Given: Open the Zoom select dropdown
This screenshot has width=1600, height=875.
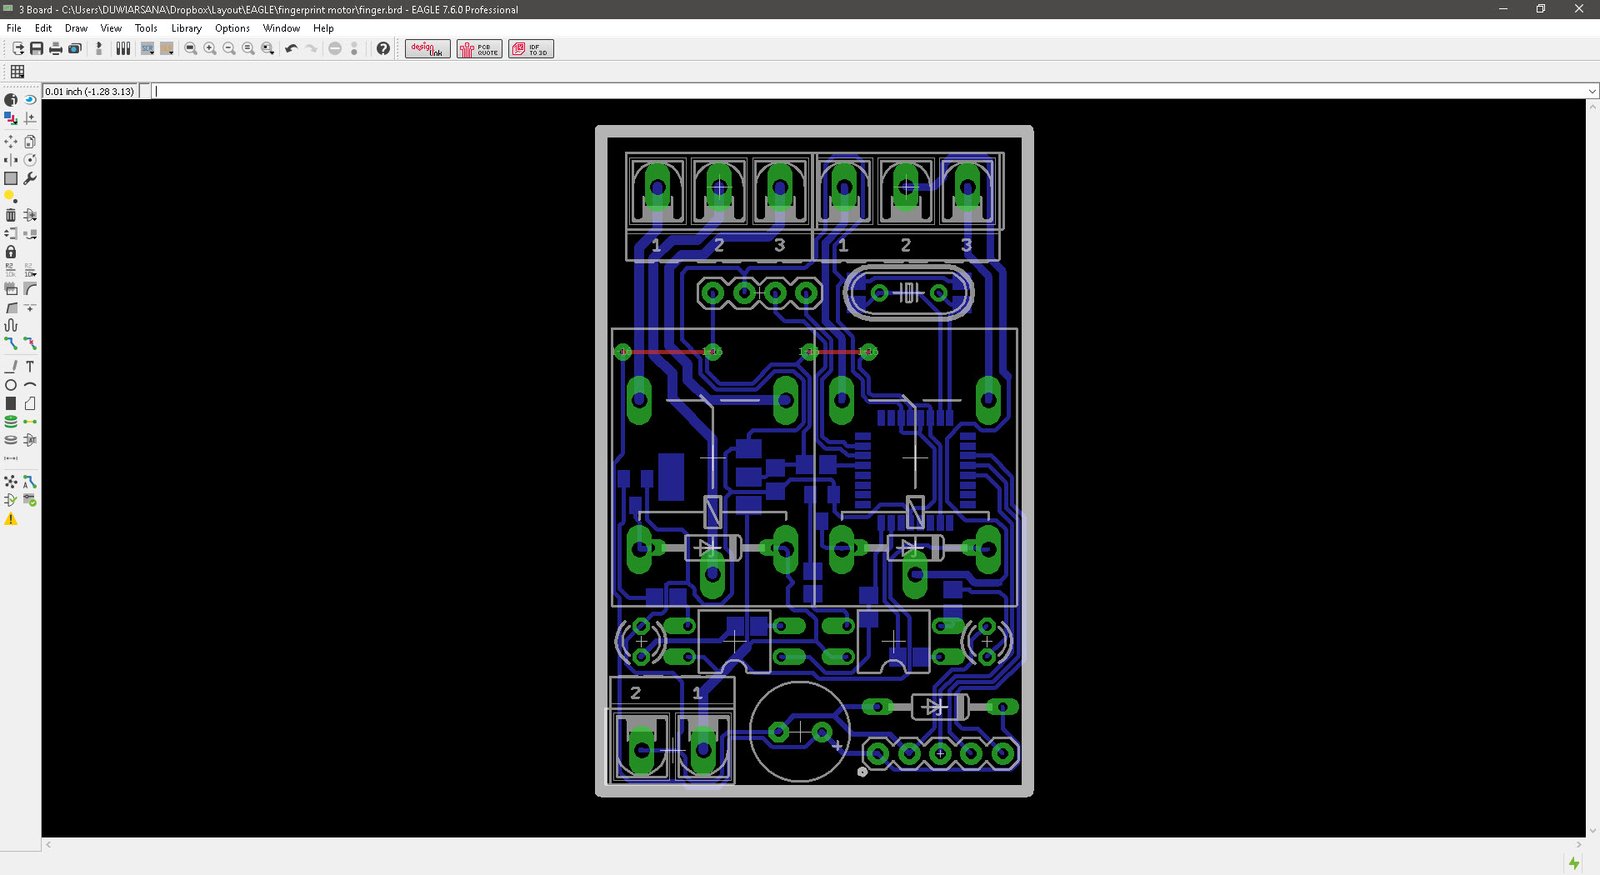Looking at the screenshot, I should click(x=268, y=48).
